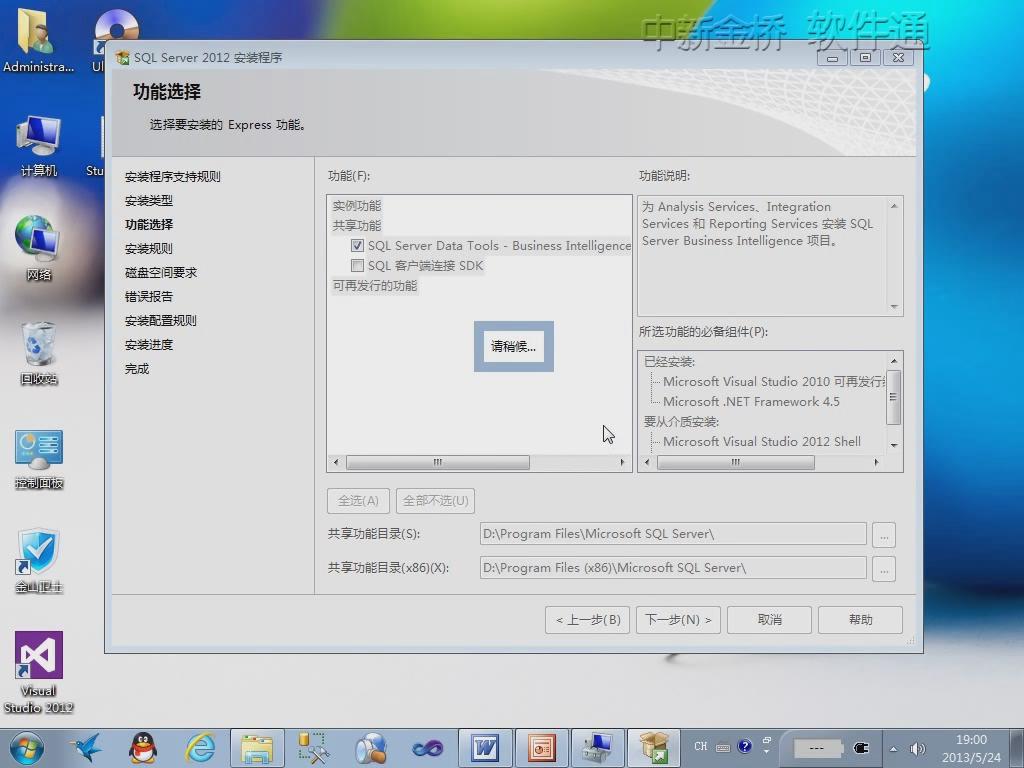
Task: Uncheck SQL Server Data Tools - Business Intelligence
Action: (x=357, y=246)
